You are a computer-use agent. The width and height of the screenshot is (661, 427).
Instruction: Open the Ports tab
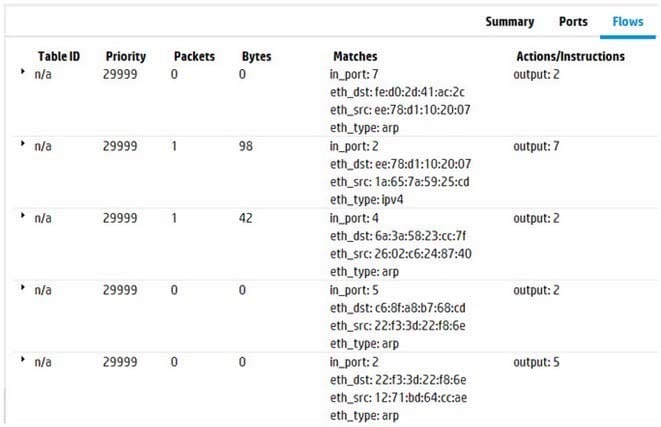[x=574, y=21]
